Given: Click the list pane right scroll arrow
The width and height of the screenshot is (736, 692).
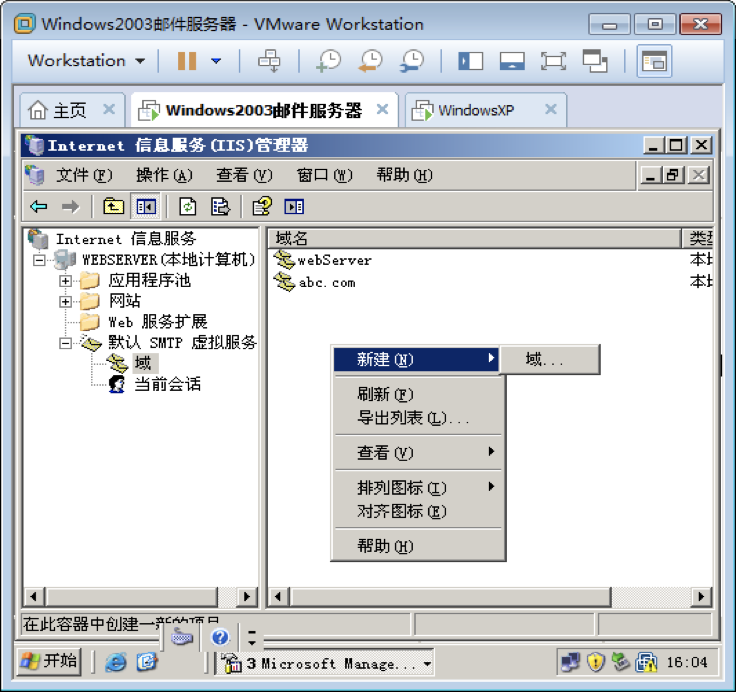Looking at the screenshot, I should click(701, 597).
